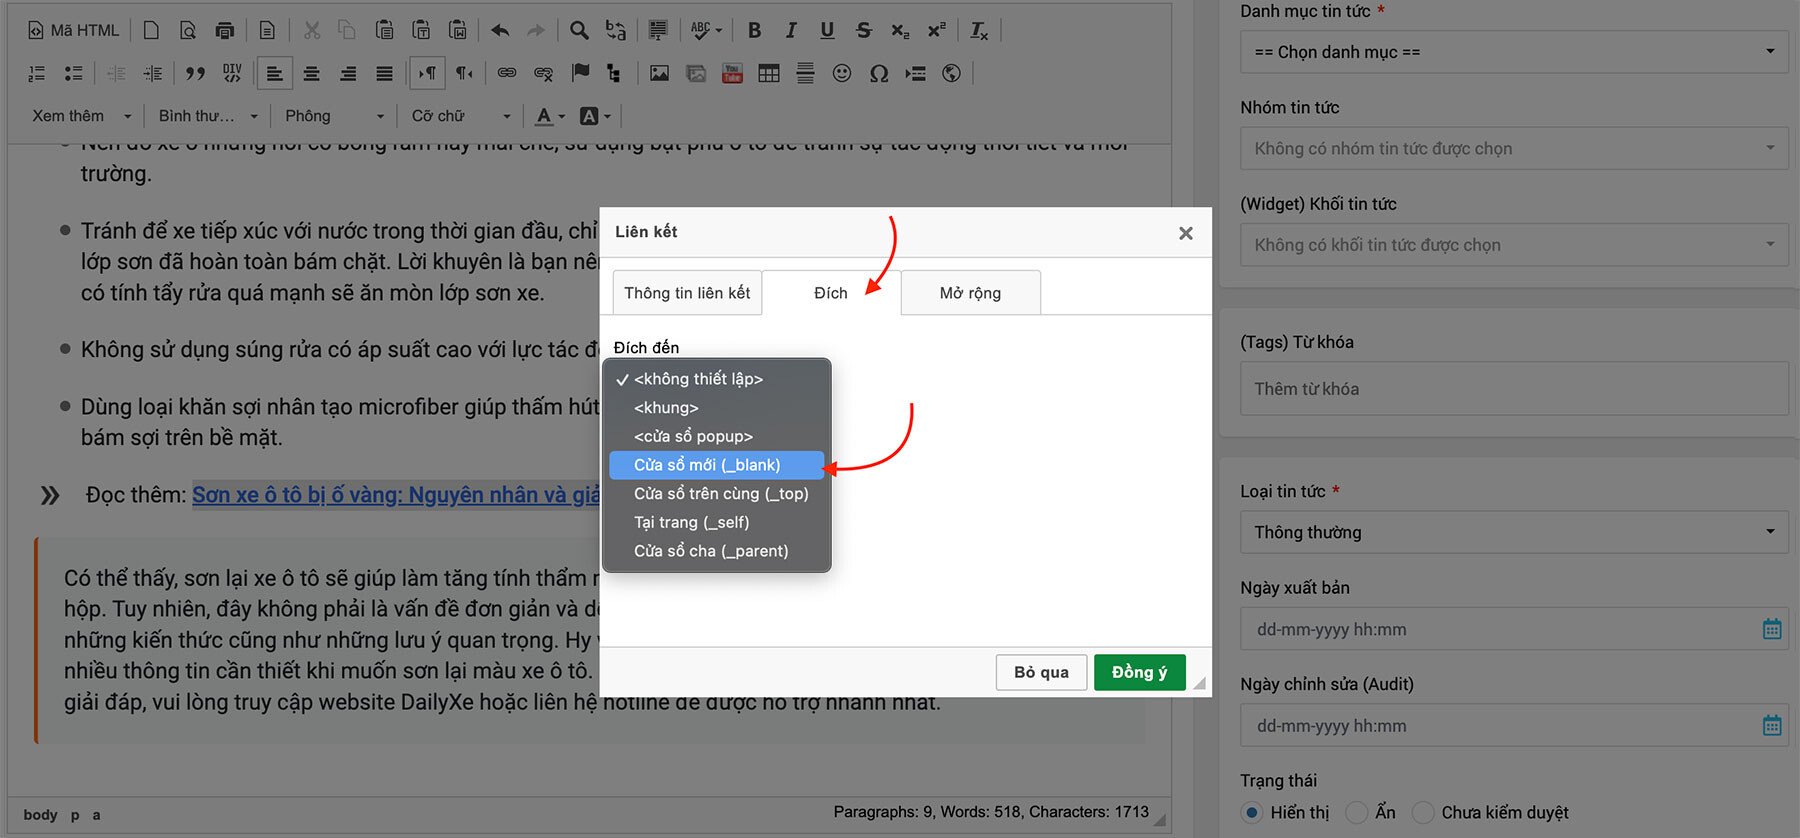Open the Chọn danh mục dropdown
Image resolution: width=1800 pixels, height=838 pixels.
pyautogui.click(x=1513, y=52)
